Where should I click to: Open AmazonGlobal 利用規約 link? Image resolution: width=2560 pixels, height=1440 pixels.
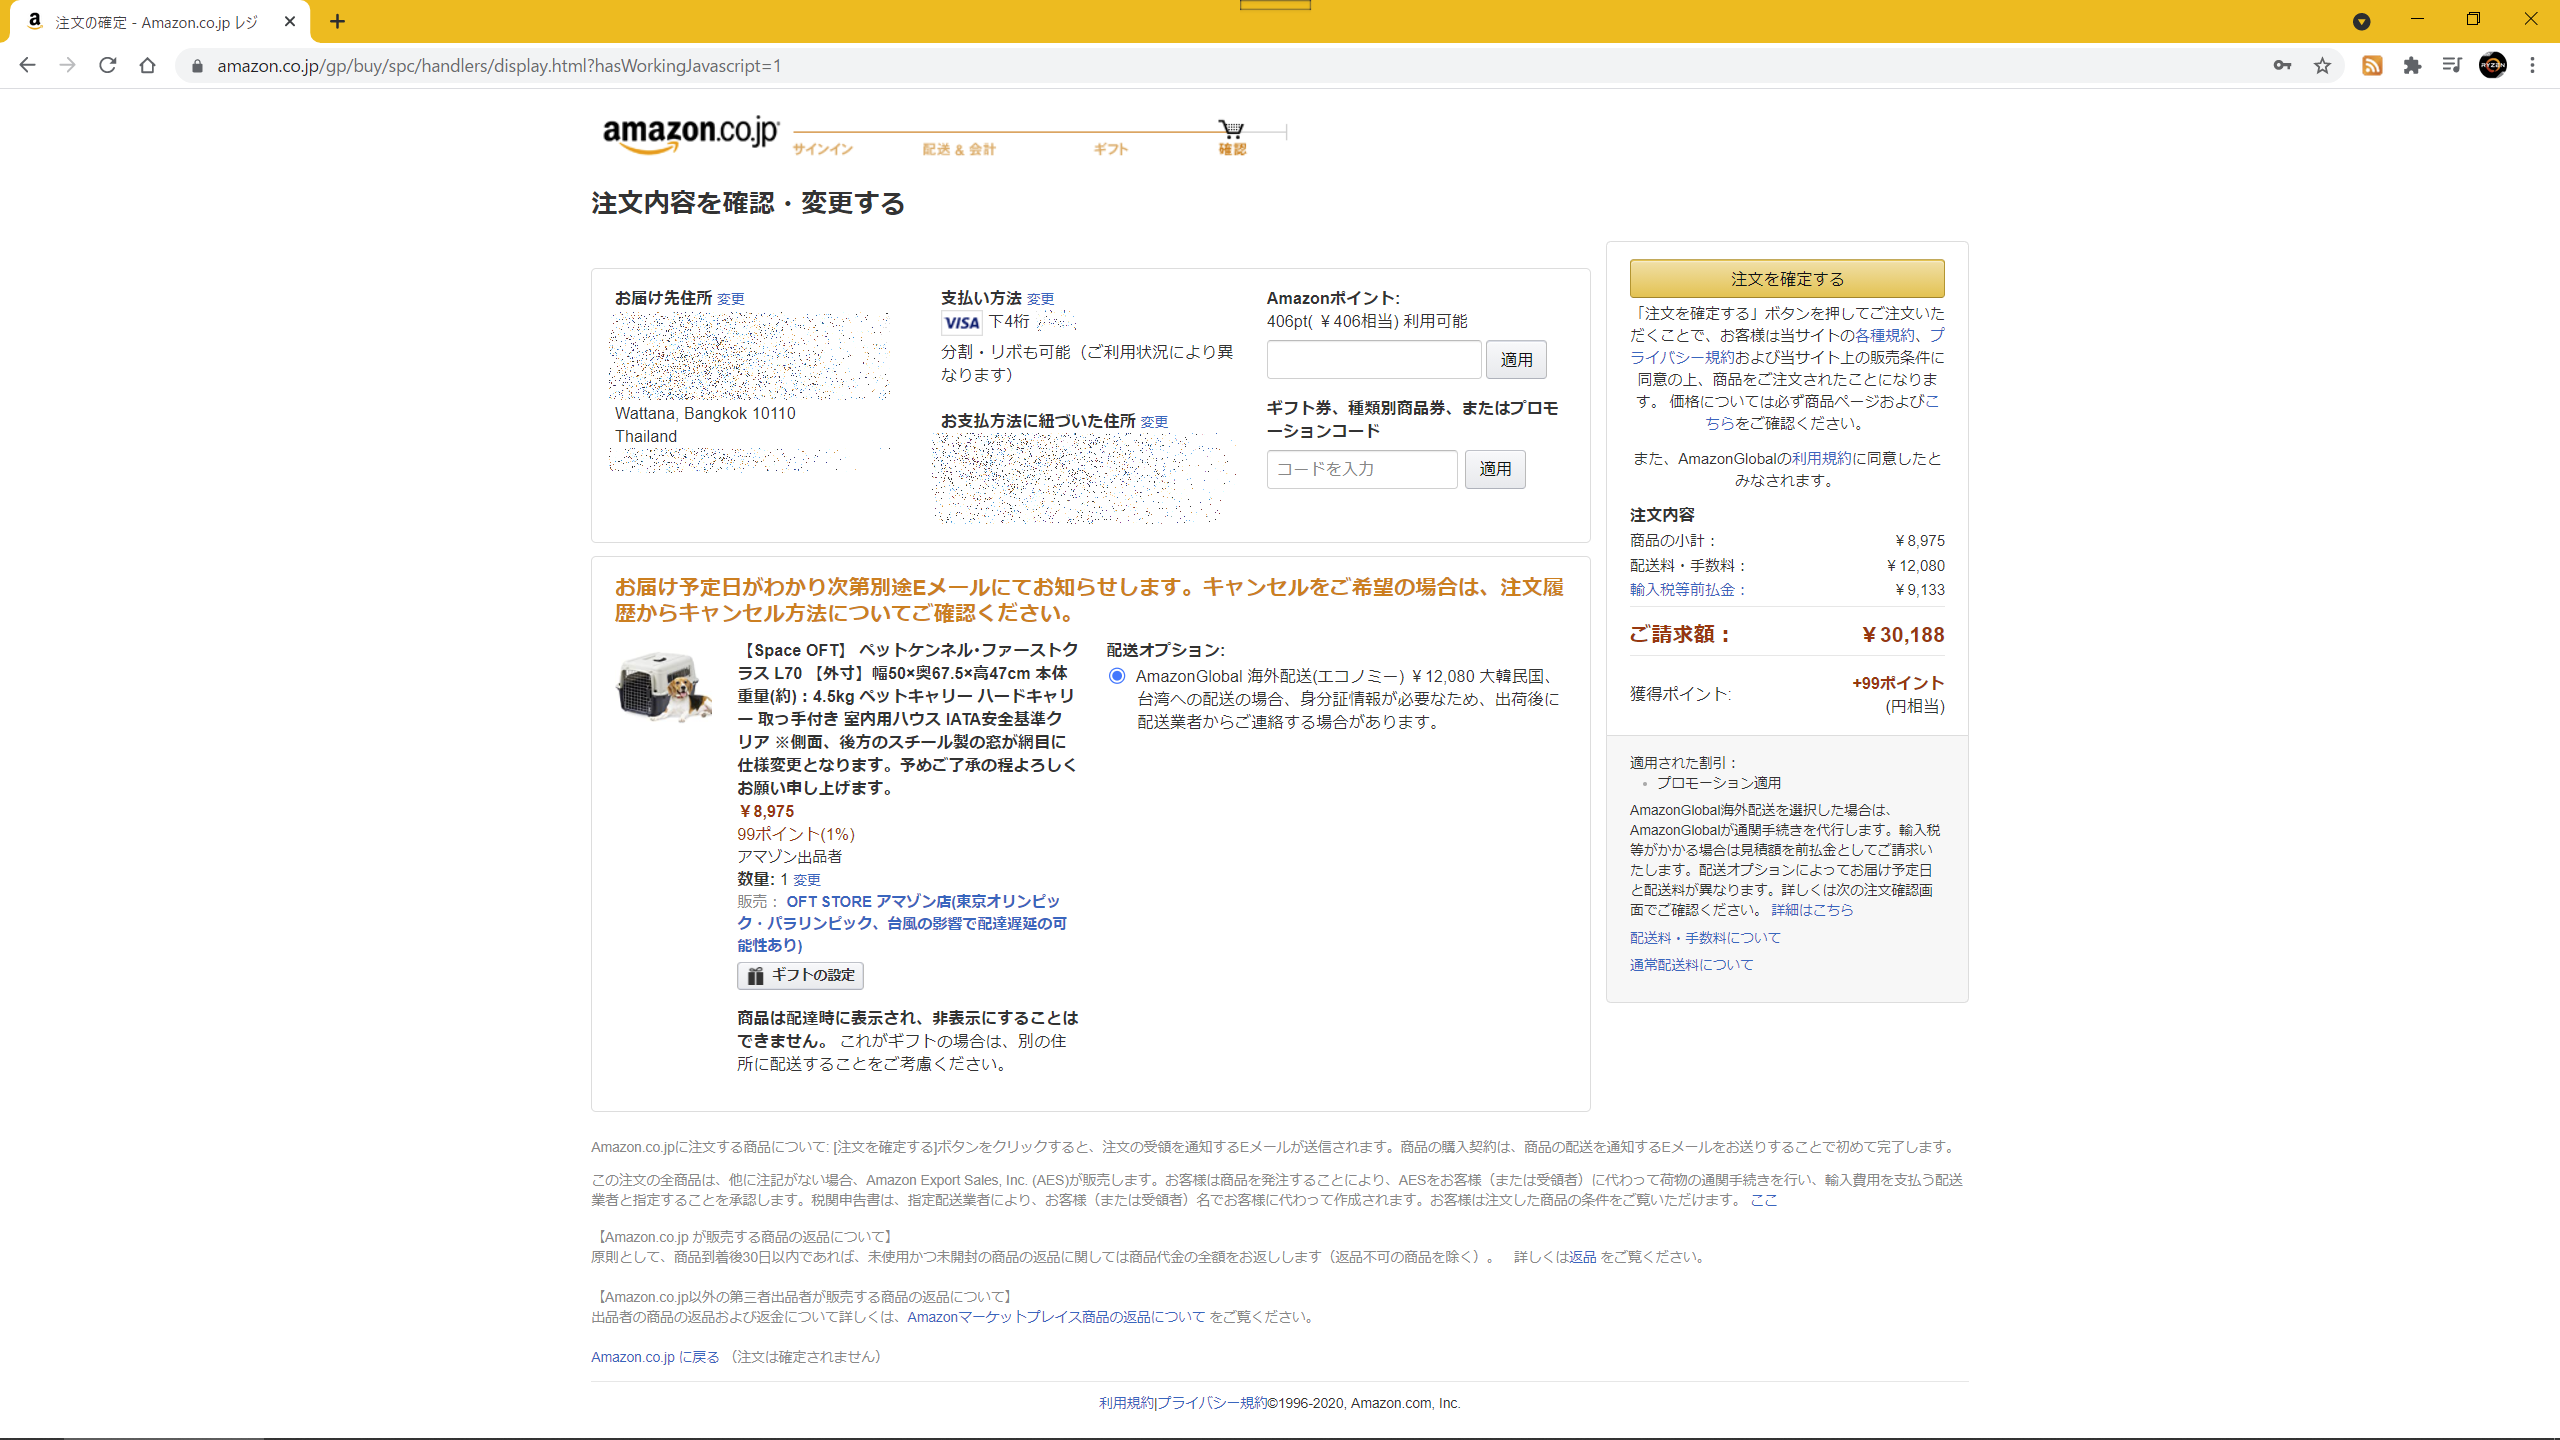1820,458
